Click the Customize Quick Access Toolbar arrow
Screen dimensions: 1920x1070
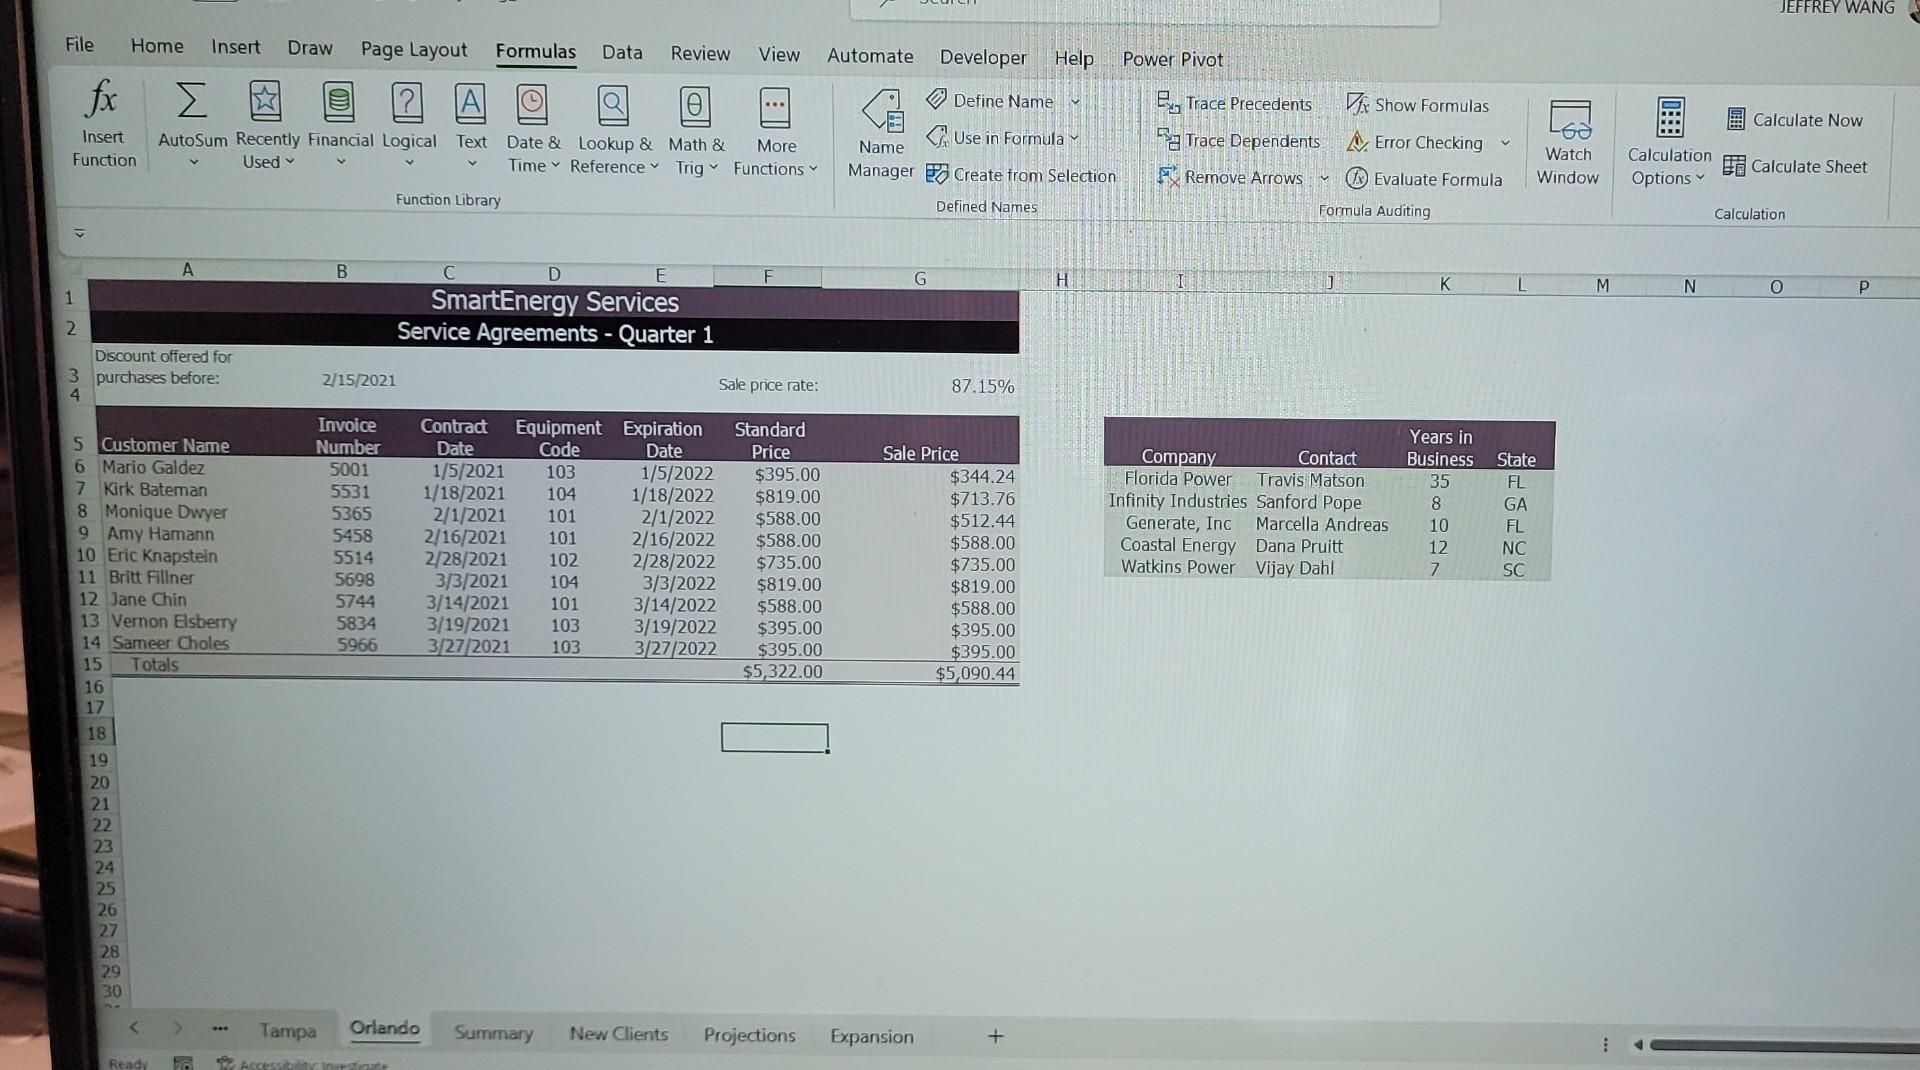click(79, 233)
